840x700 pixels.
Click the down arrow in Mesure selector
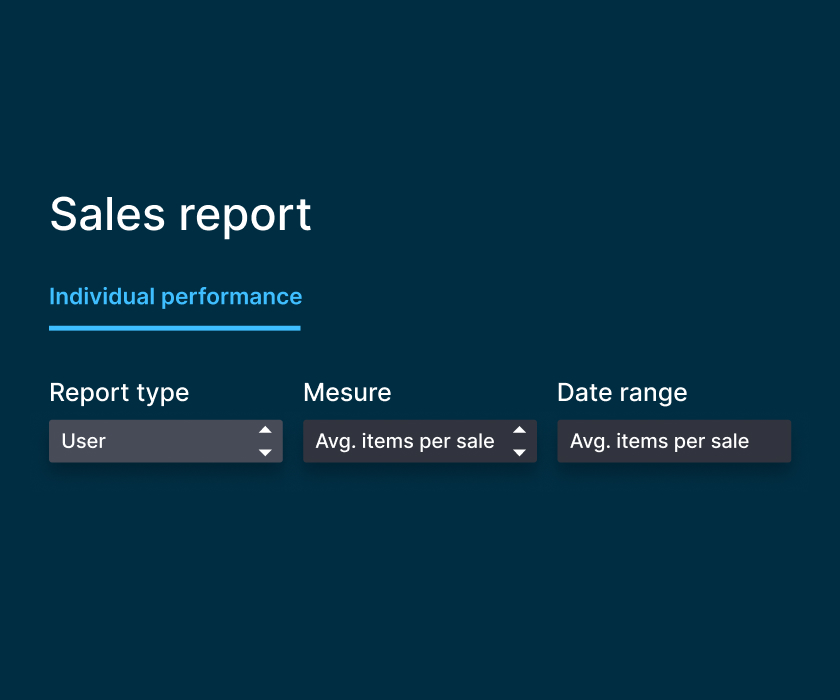[519, 453]
